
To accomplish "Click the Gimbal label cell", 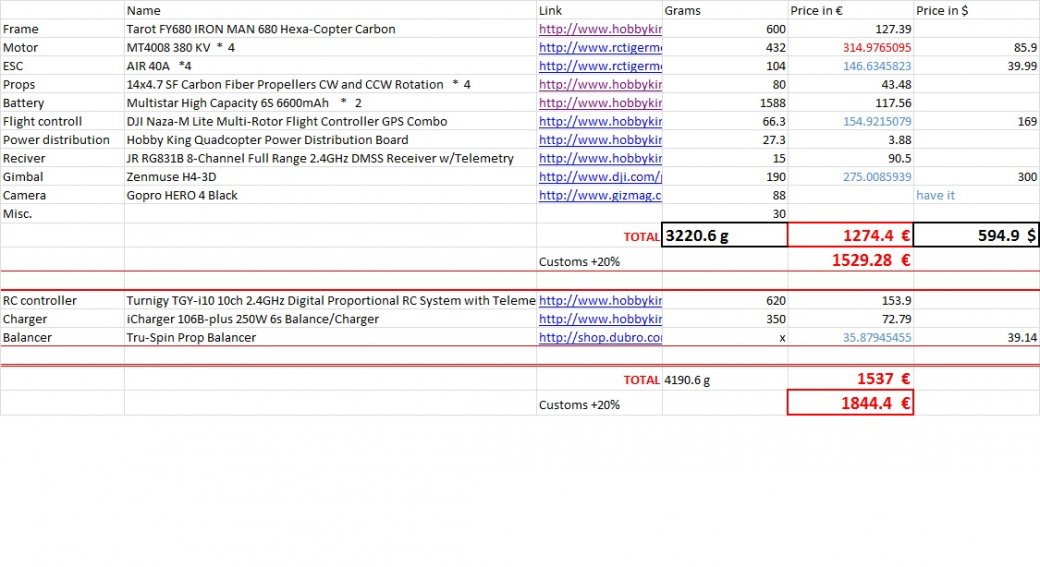I will [x=62, y=177].
